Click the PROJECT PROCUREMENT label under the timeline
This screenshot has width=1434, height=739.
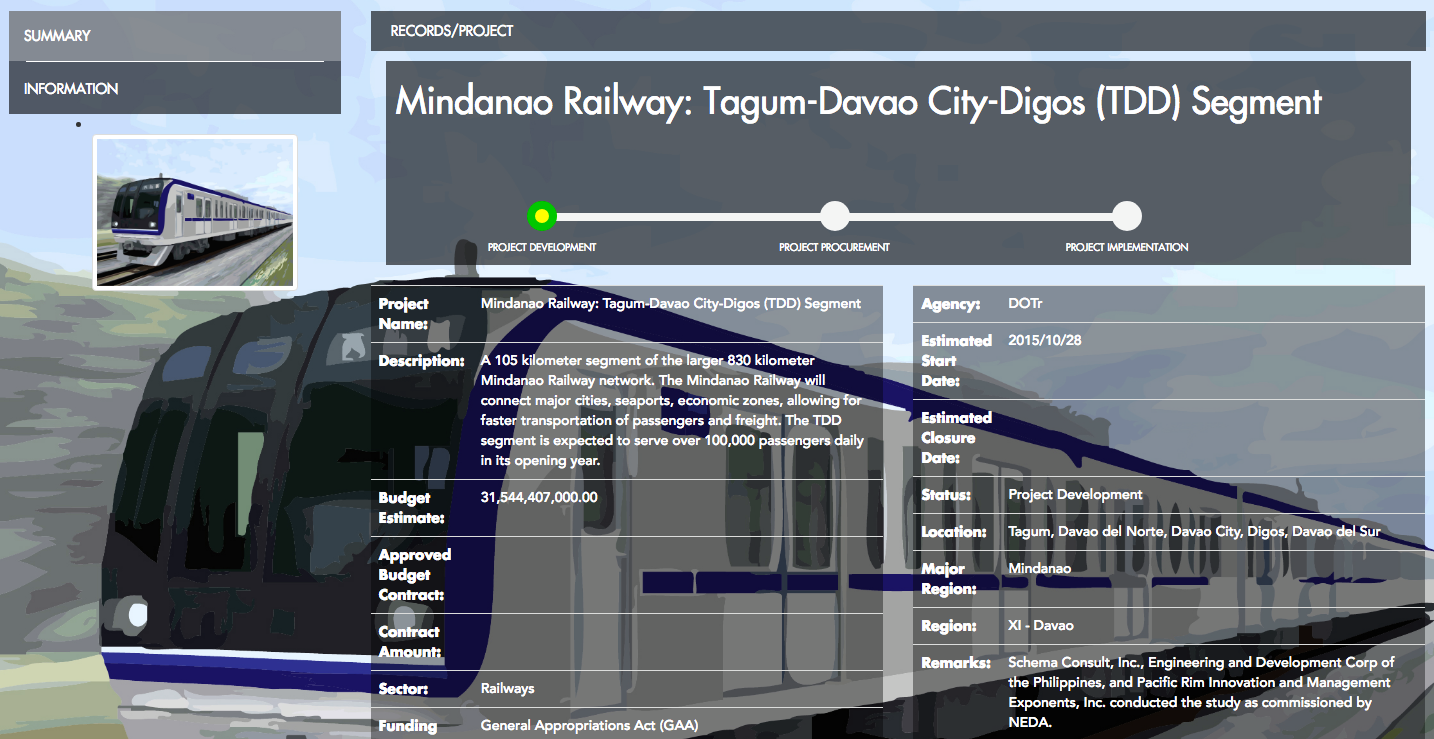click(834, 247)
